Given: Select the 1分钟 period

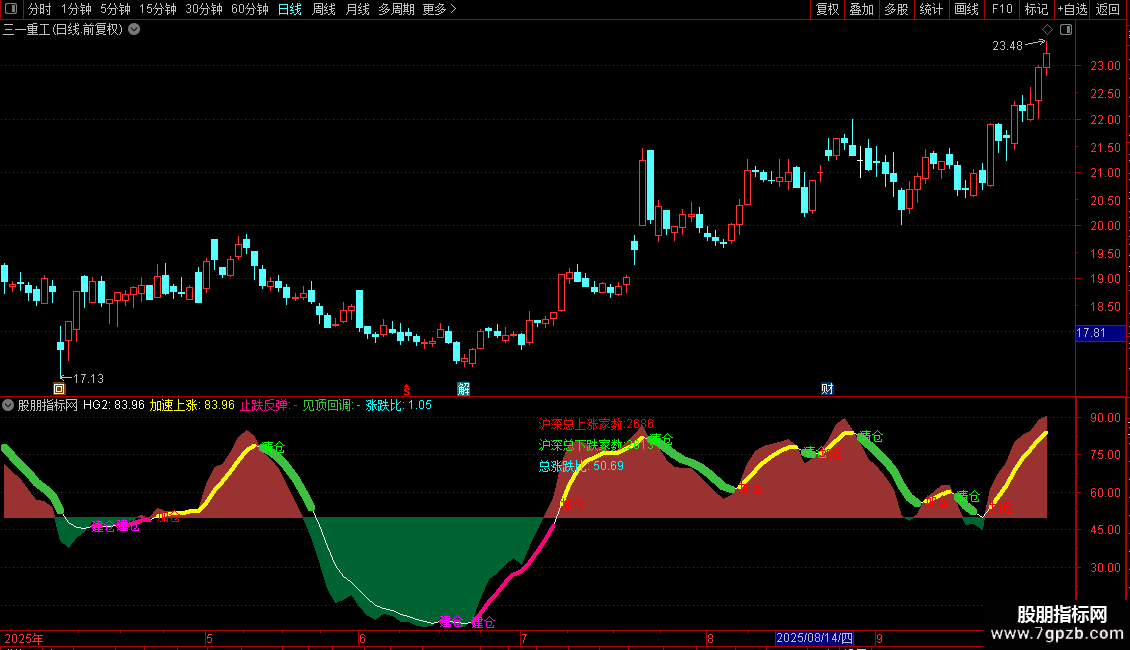Looking at the screenshot, I should (x=76, y=9).
